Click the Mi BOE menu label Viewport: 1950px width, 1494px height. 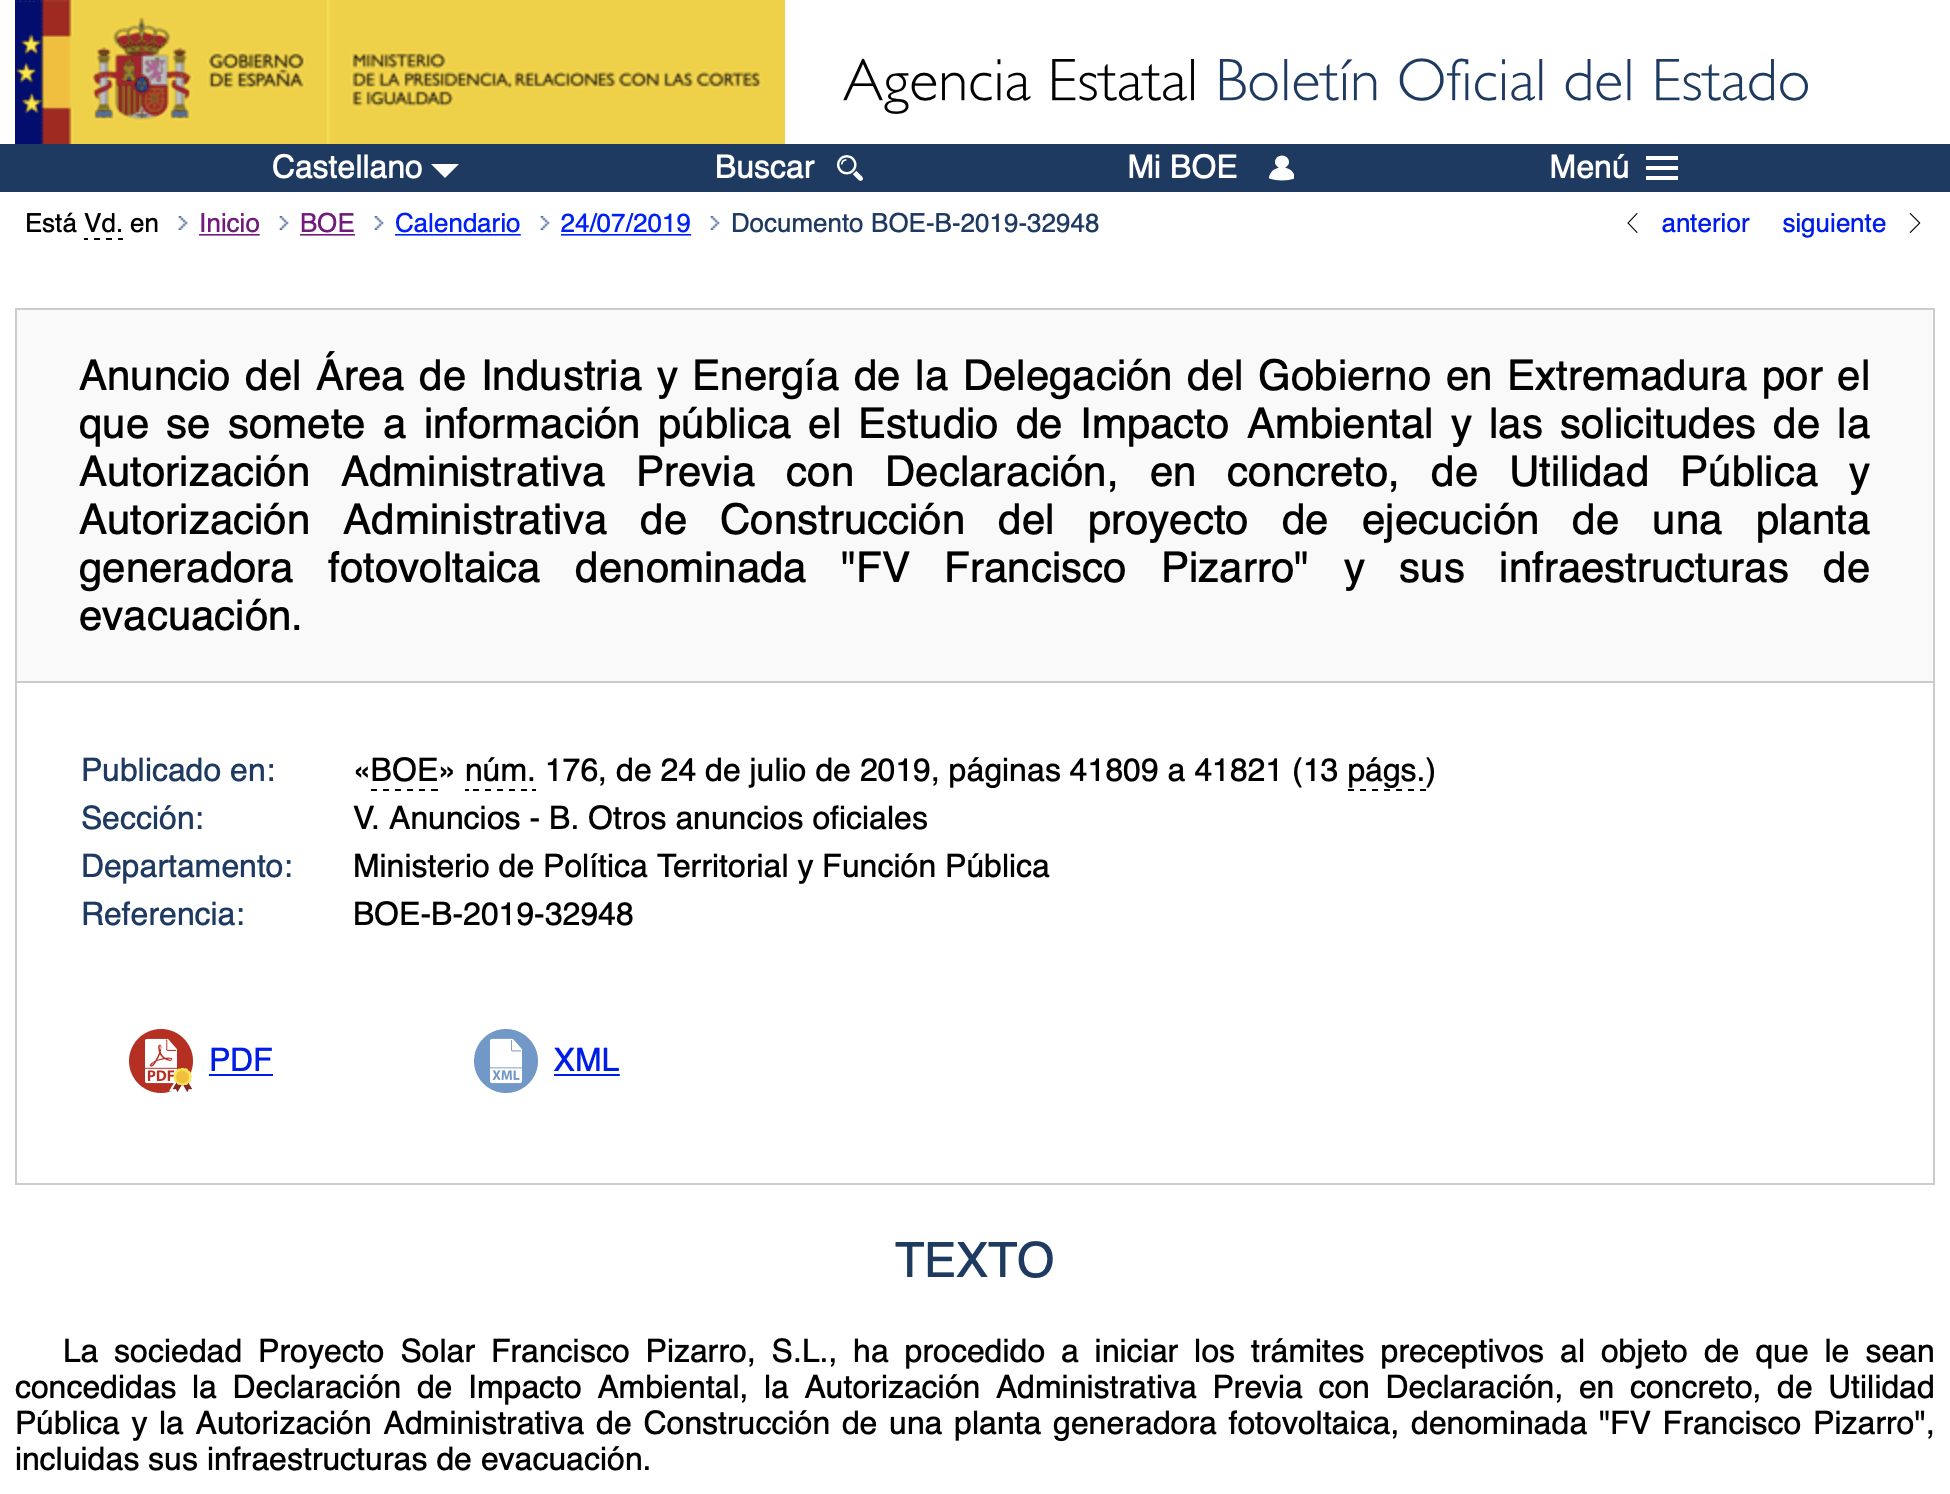1182,167
